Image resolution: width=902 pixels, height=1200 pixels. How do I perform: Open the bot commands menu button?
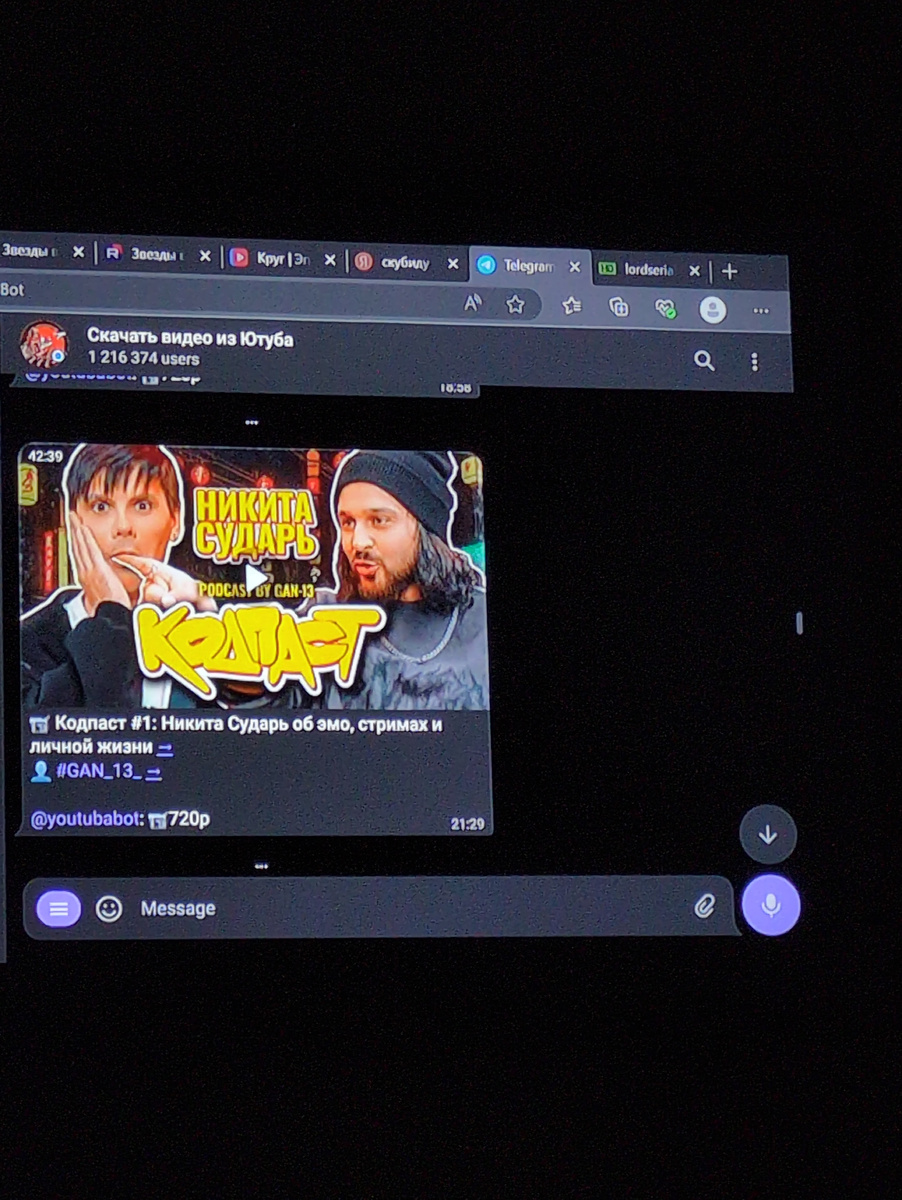59,908
